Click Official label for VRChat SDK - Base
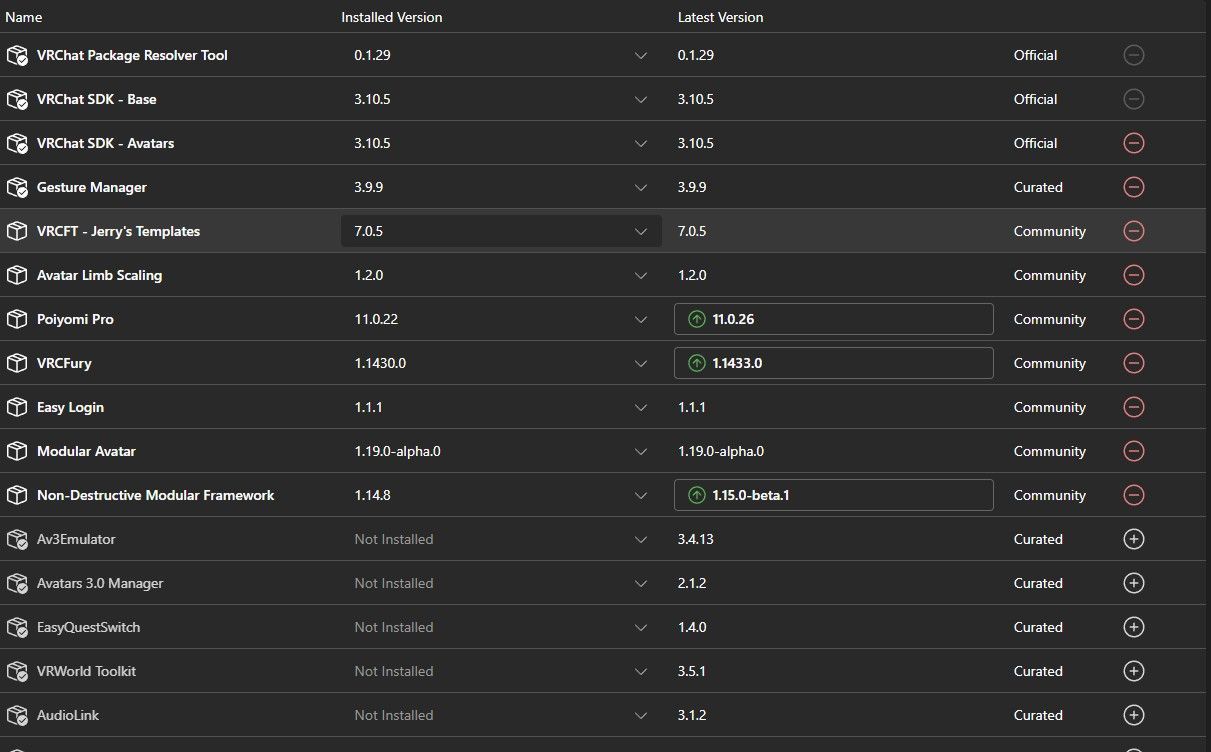 tap(1035, 99)
